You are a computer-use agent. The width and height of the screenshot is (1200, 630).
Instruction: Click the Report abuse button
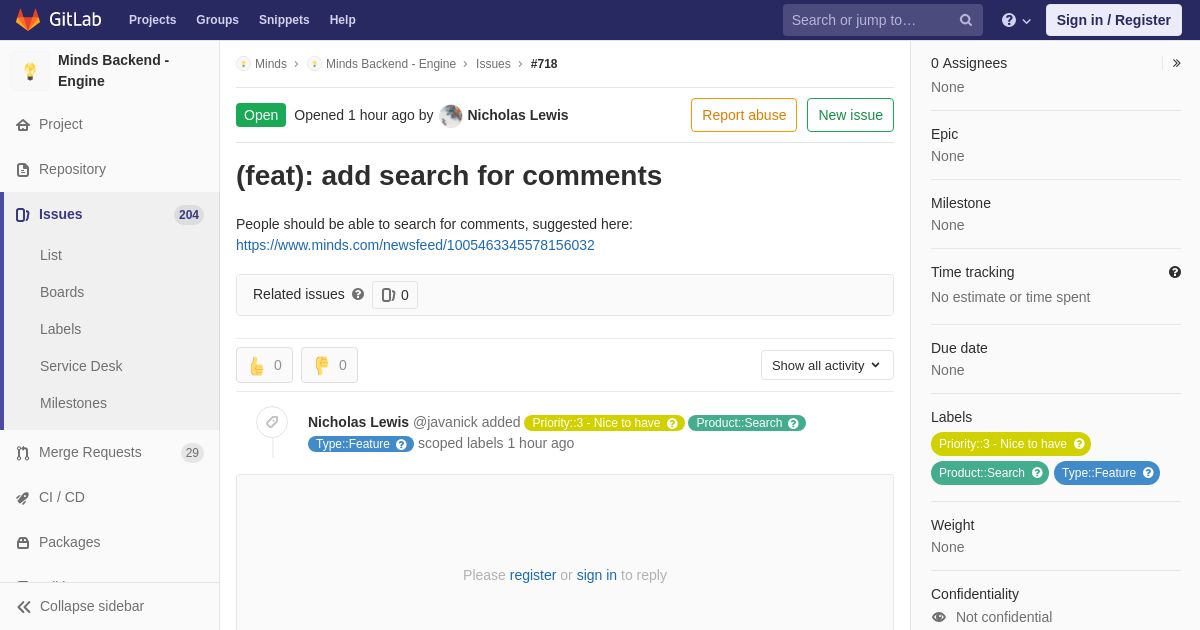[744, 115]
